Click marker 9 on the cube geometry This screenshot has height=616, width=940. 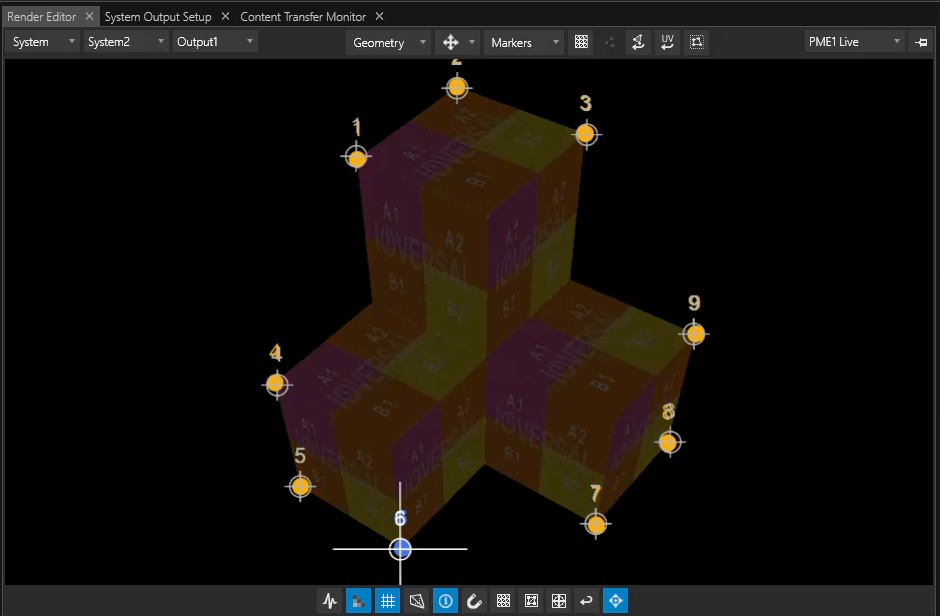(x=694, y=333)
